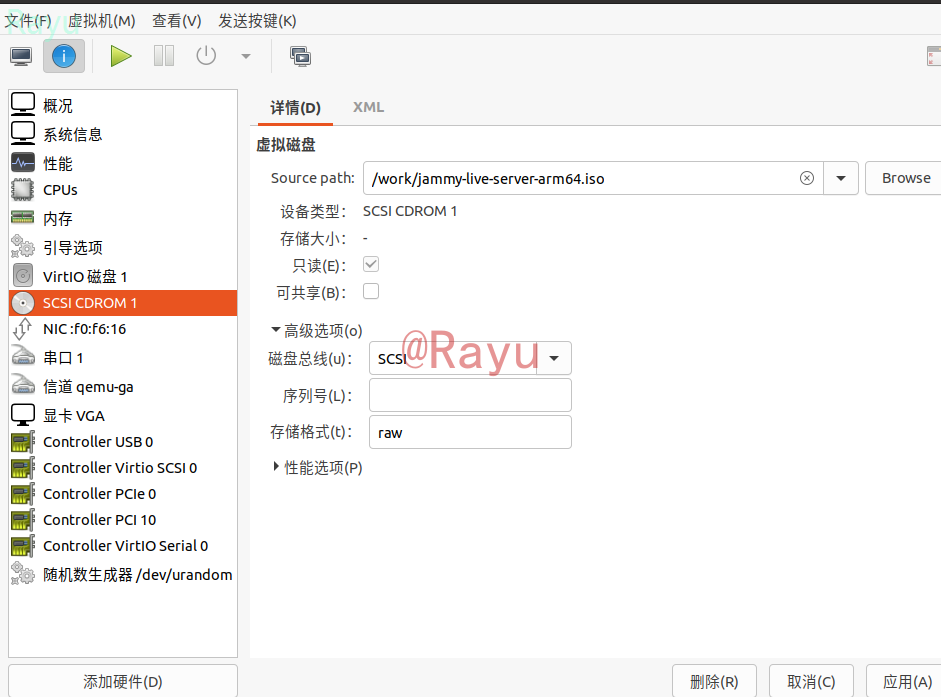Open the 查看 menu
Screen dimensions: 941x697
(176, 21)
